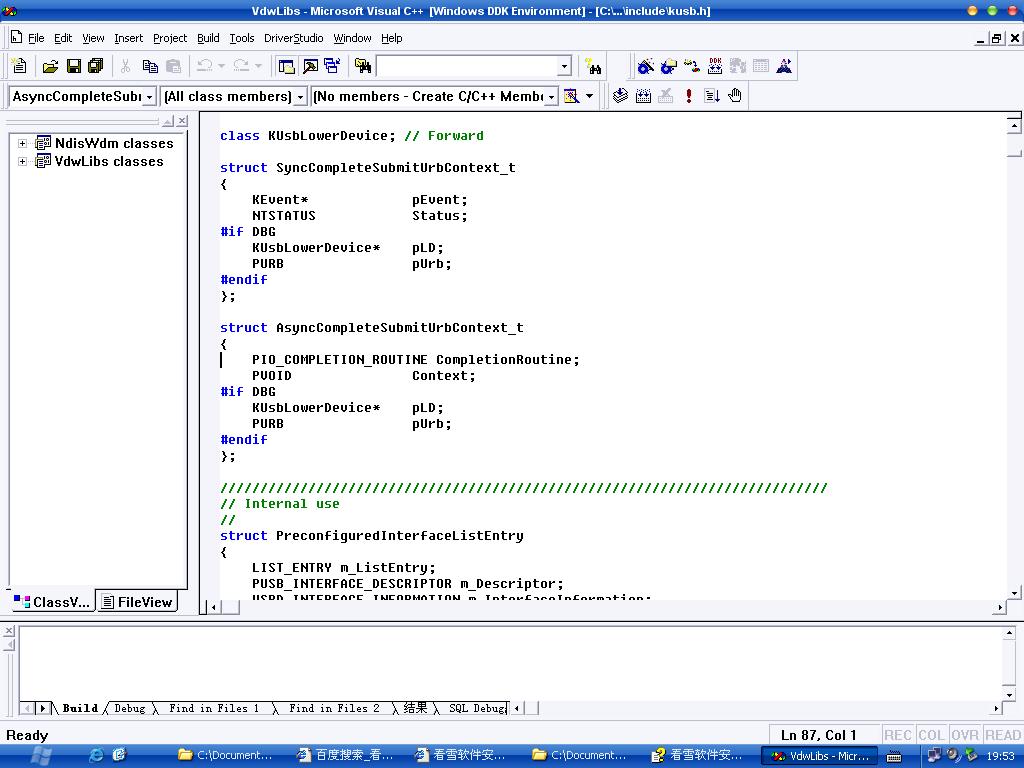The width and height of the screenshot is (1024, 768).
Task: Click the code editor scroll down arrow
Action: tap(1014, 593)
